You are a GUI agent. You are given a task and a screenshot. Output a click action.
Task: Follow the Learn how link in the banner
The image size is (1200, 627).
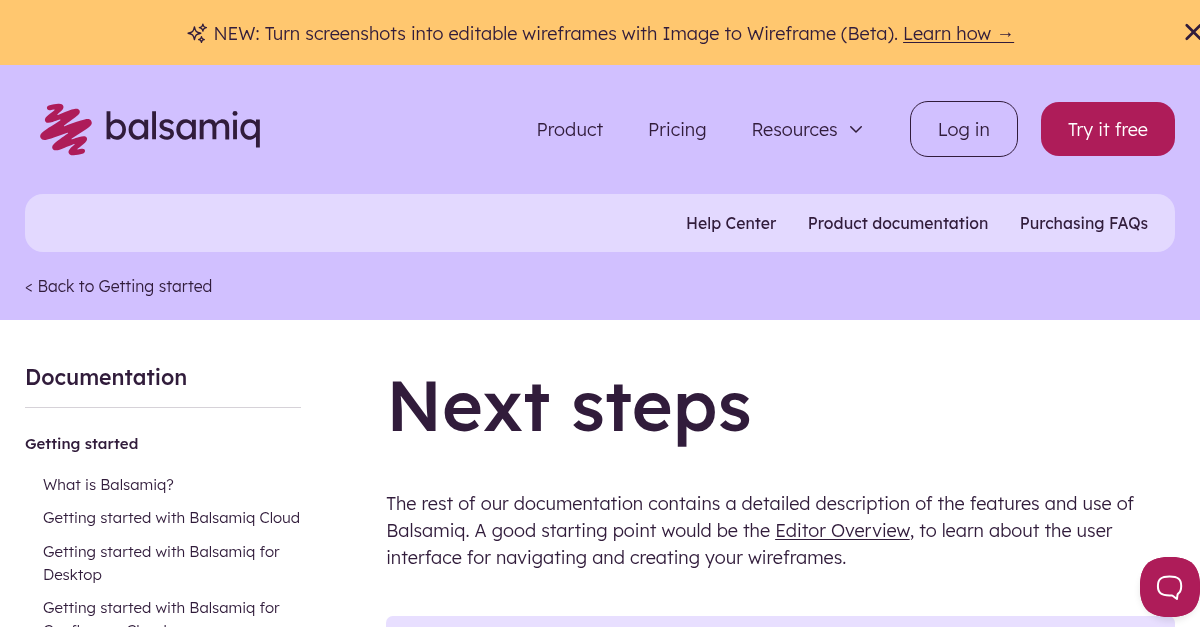(x=957, y=33)
